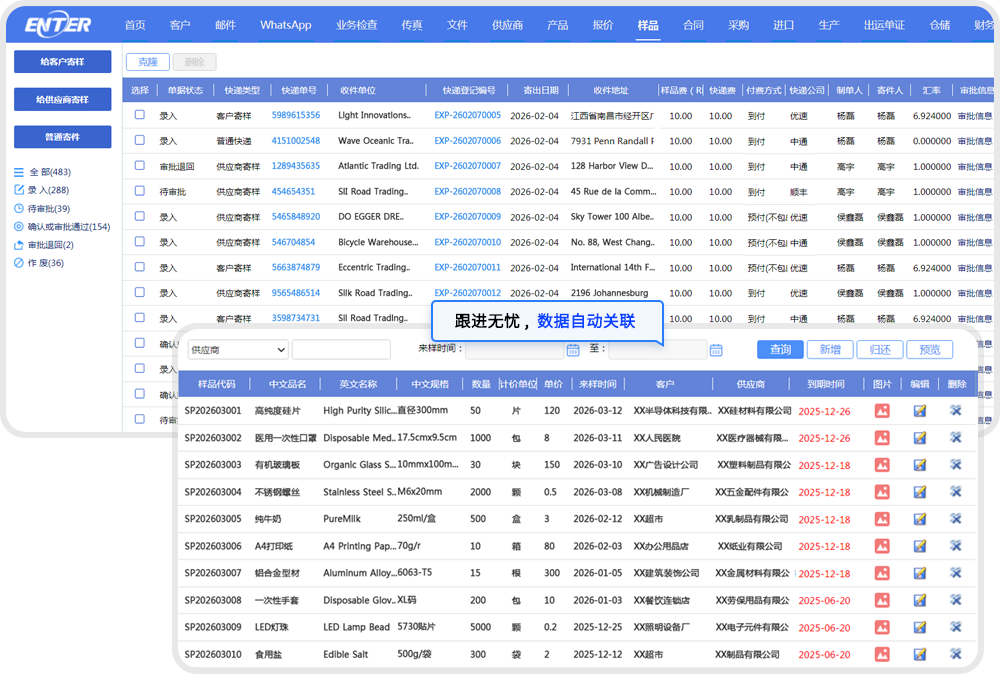Image resolution: width=1000 pixels, height=700 pixels.
Task: Check the row with courier number 546704854
Action: [x=140, y=242]
